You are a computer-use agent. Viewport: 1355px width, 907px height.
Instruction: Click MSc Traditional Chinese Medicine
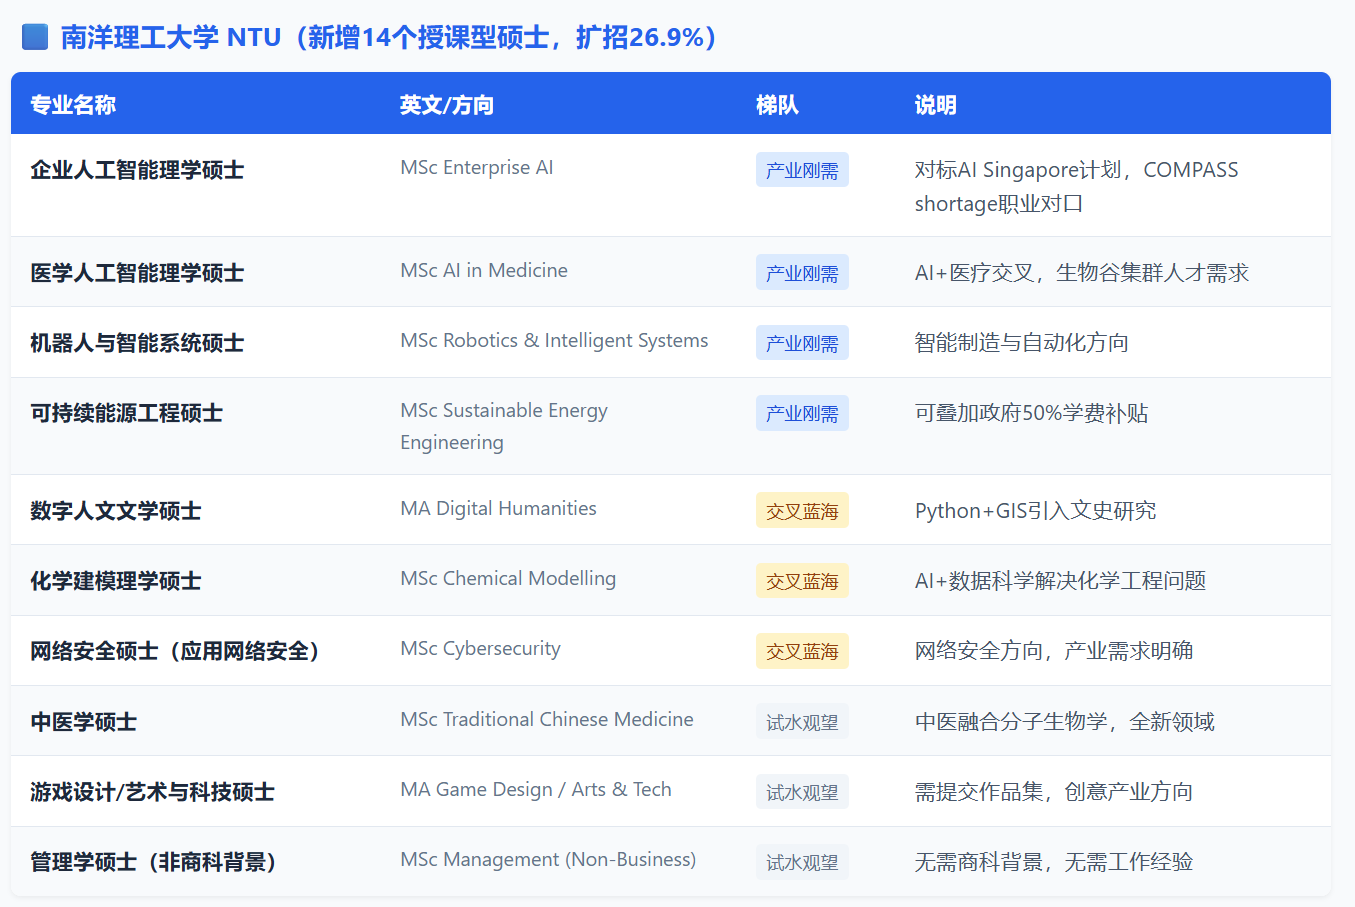click(x=547, y=720)
